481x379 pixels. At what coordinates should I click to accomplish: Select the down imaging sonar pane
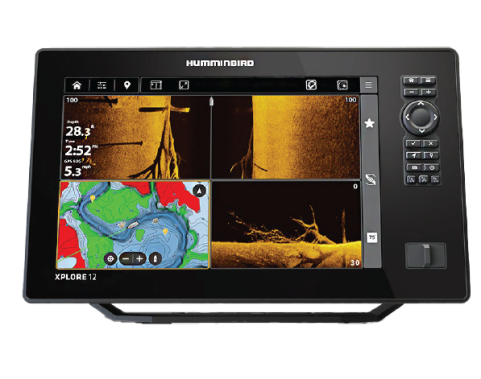(x=286, y=224)
